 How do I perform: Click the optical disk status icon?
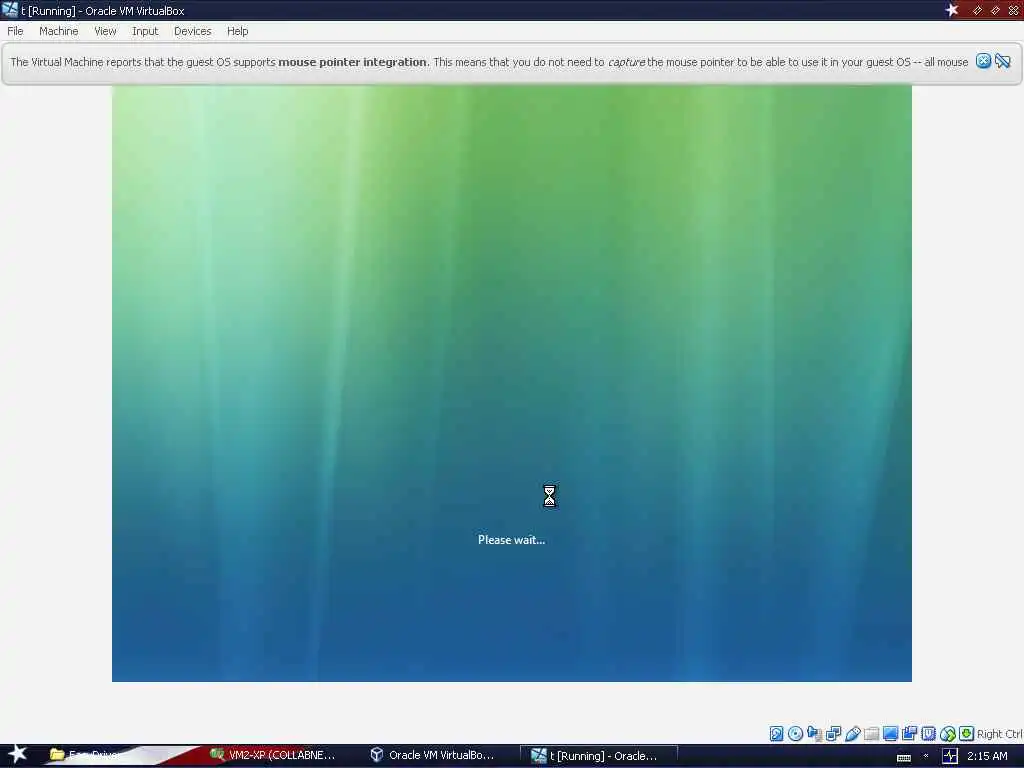(795, 733)
